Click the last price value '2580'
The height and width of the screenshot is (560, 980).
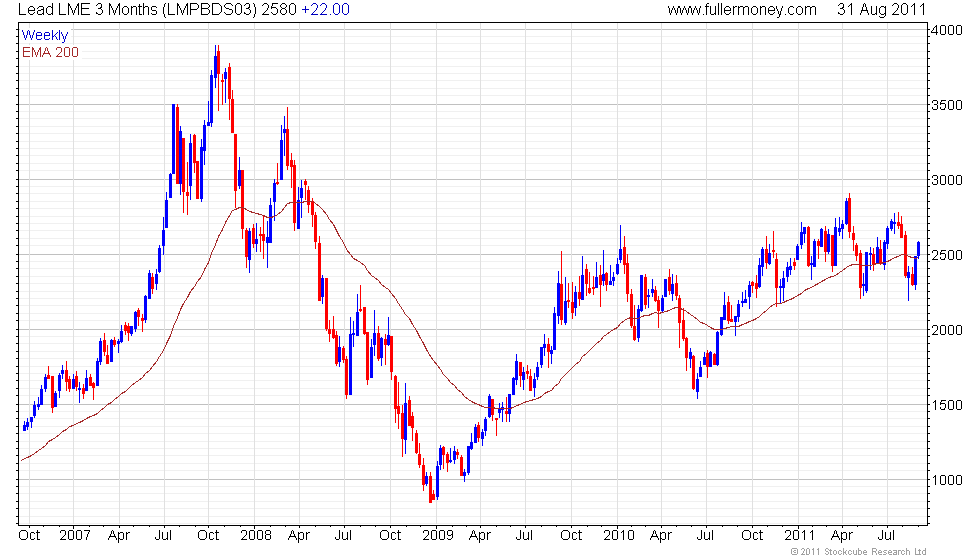279,10
